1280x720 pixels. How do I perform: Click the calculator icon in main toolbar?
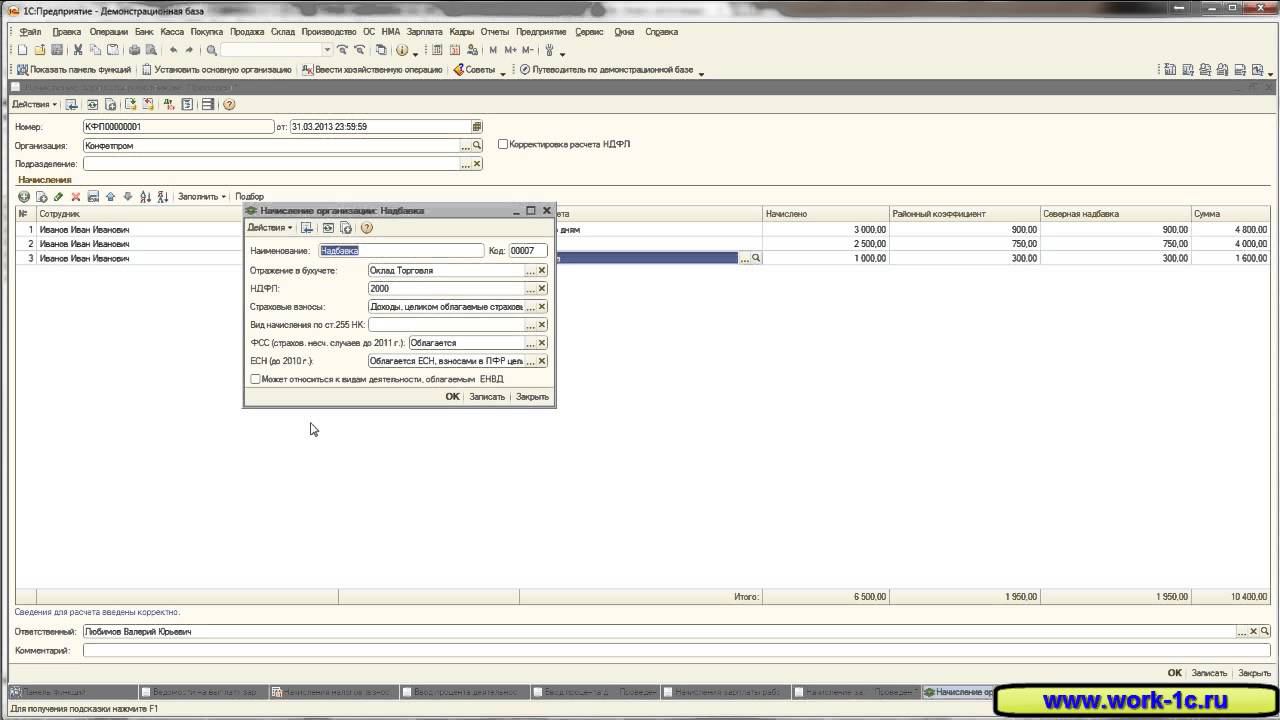[437, 50]
